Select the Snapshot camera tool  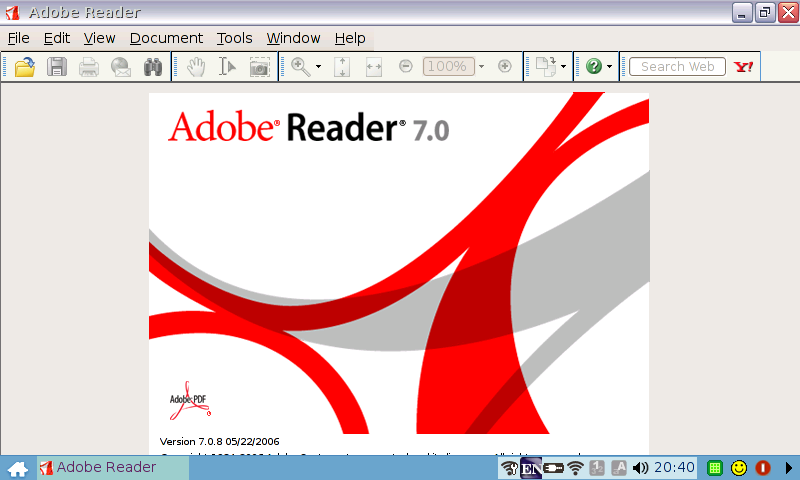260,67
